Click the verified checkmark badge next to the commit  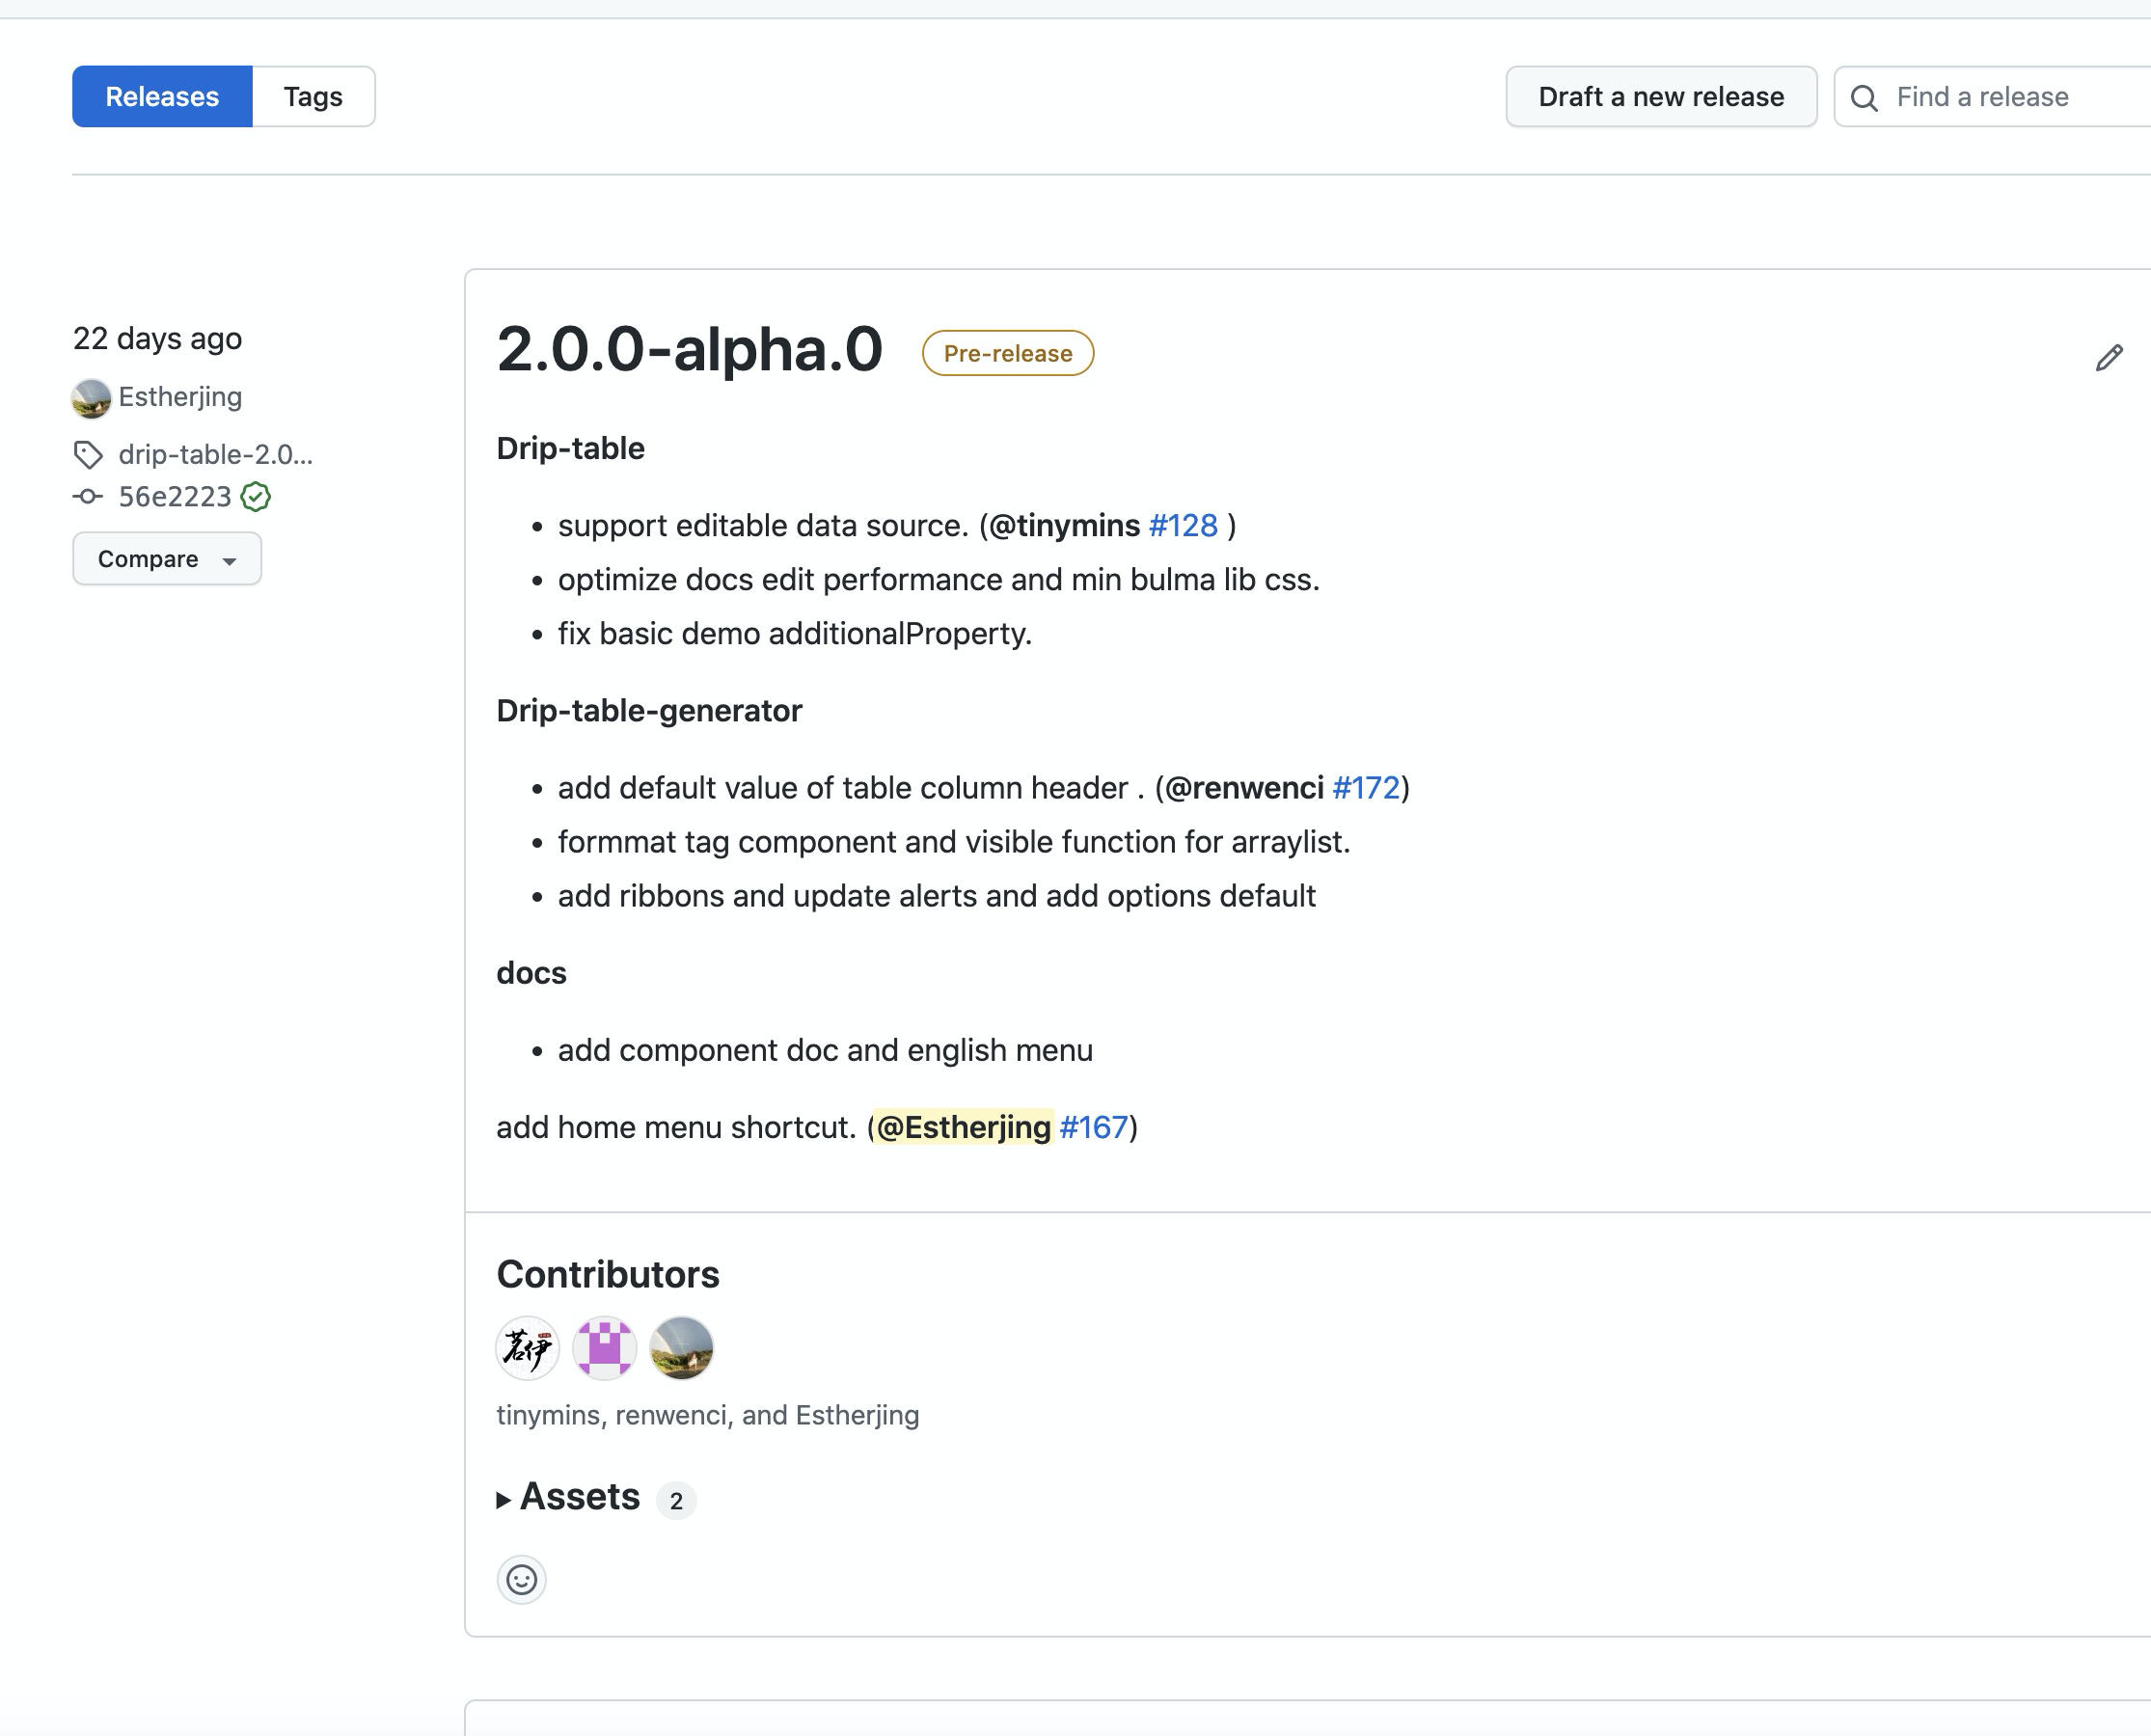(x=257, y=495)
